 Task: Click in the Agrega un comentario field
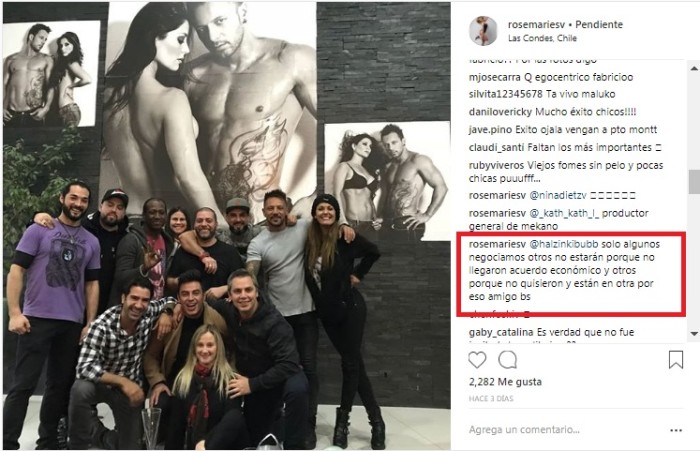[x=524, y=430]
